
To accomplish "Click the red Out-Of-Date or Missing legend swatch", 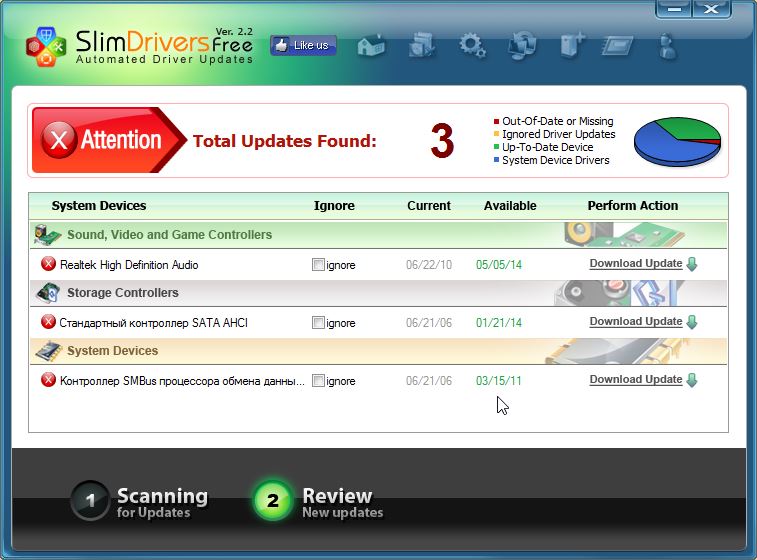I will click(x=496, y=121).
